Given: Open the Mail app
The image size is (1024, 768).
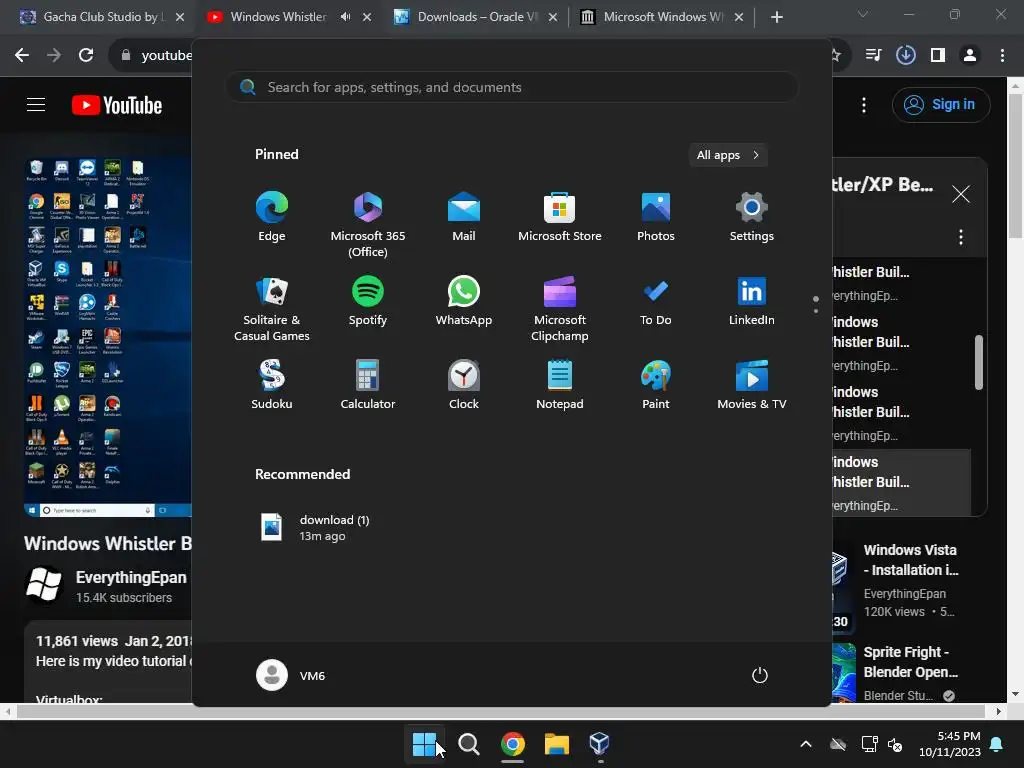Looking at the screenshot, I should click(464, 217).
